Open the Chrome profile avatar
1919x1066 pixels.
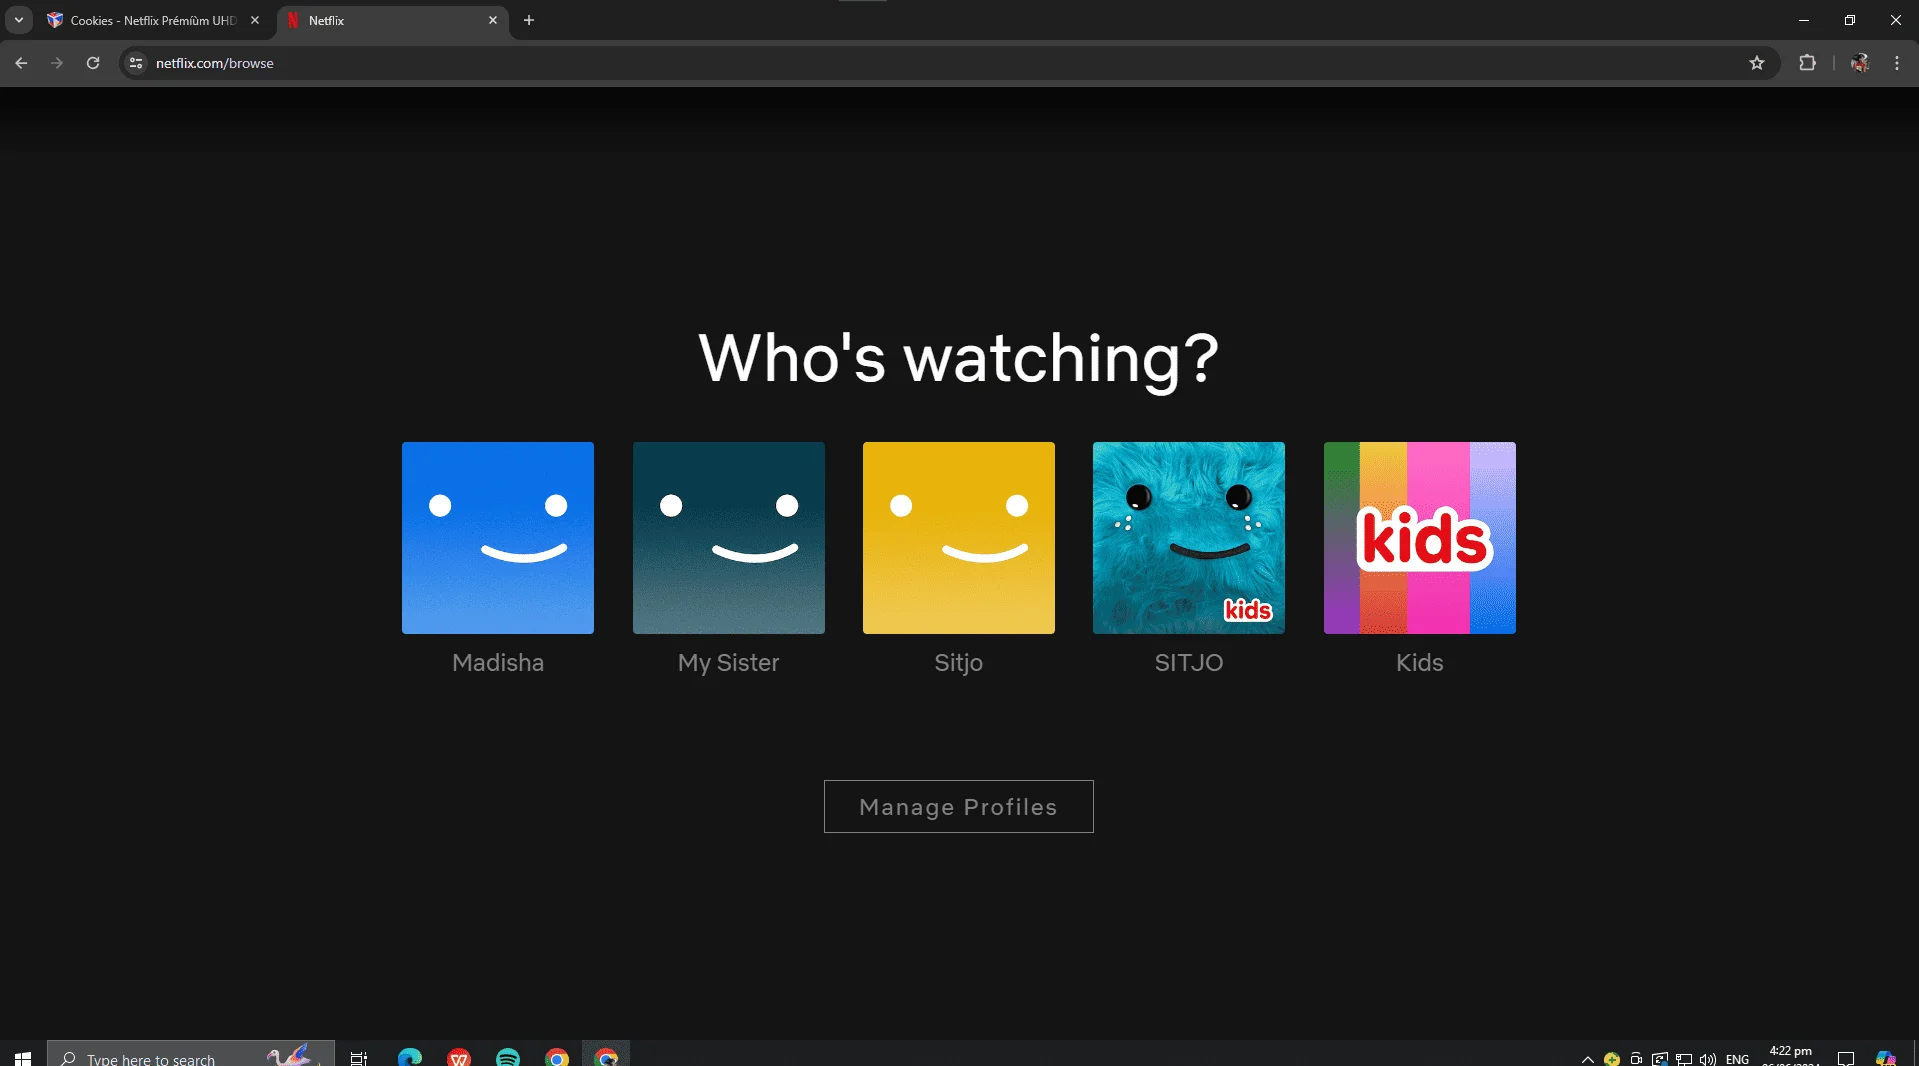1860,63
